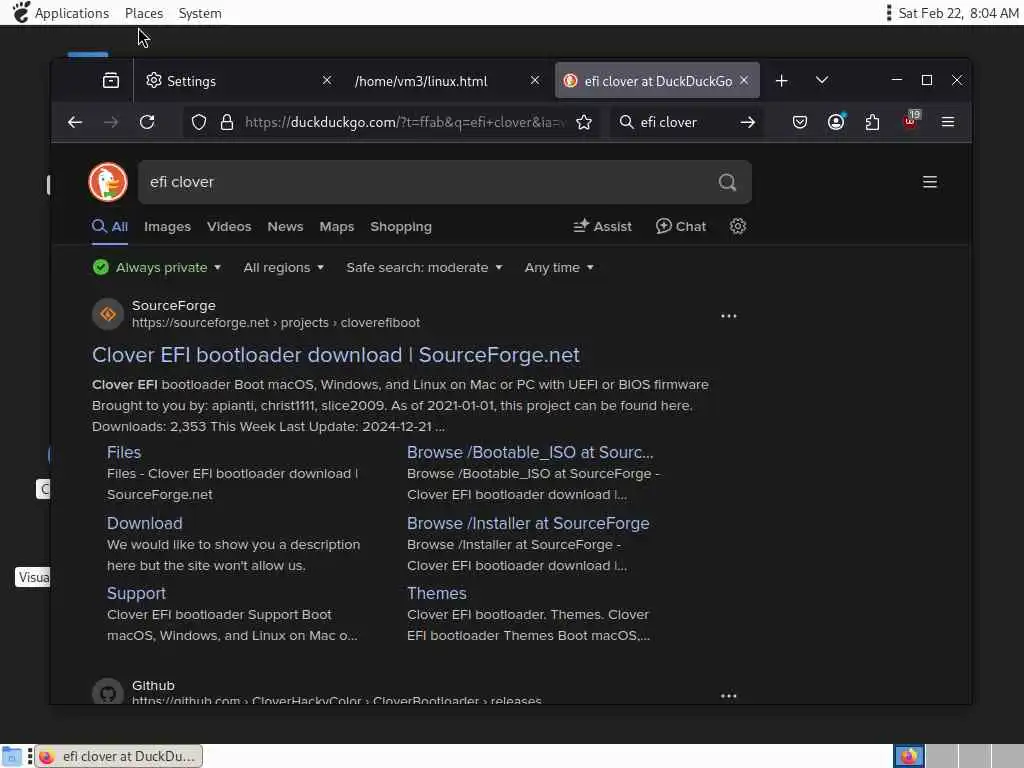Reload the page with the refresh icon
This screenshot has height=768, width=1024.
click(147, 122)
